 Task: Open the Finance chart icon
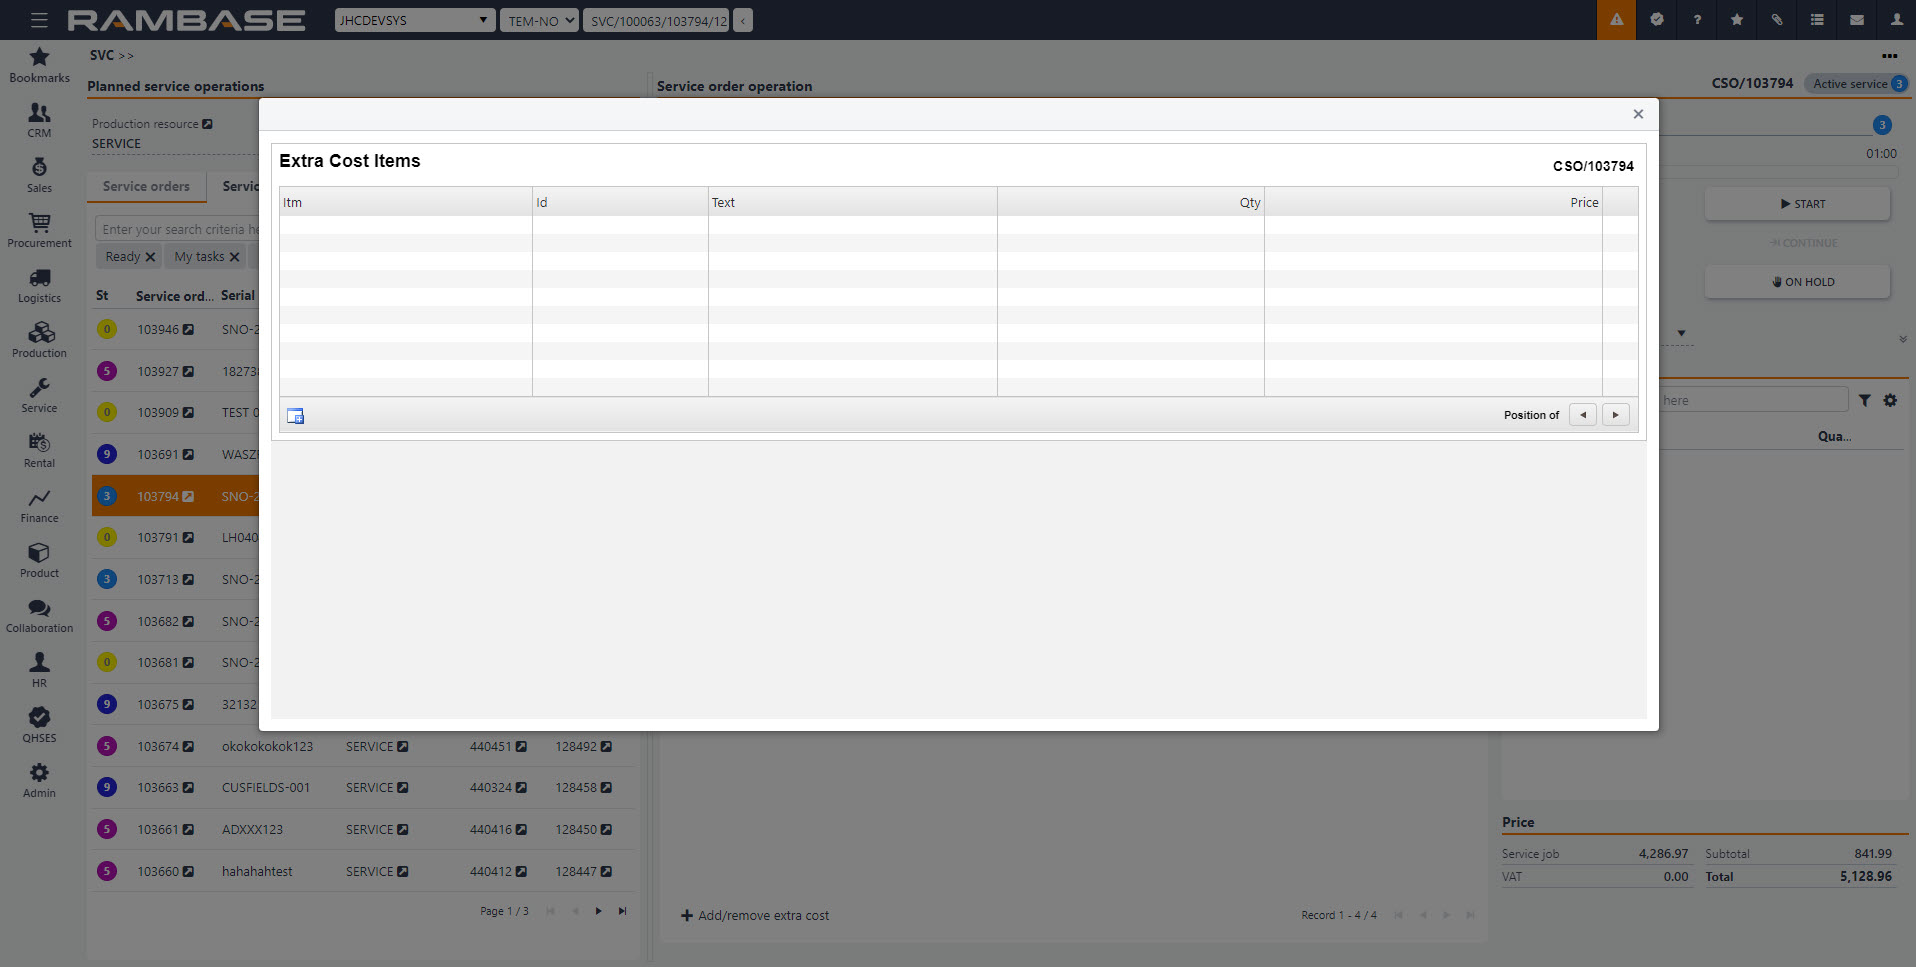(39, 498)
